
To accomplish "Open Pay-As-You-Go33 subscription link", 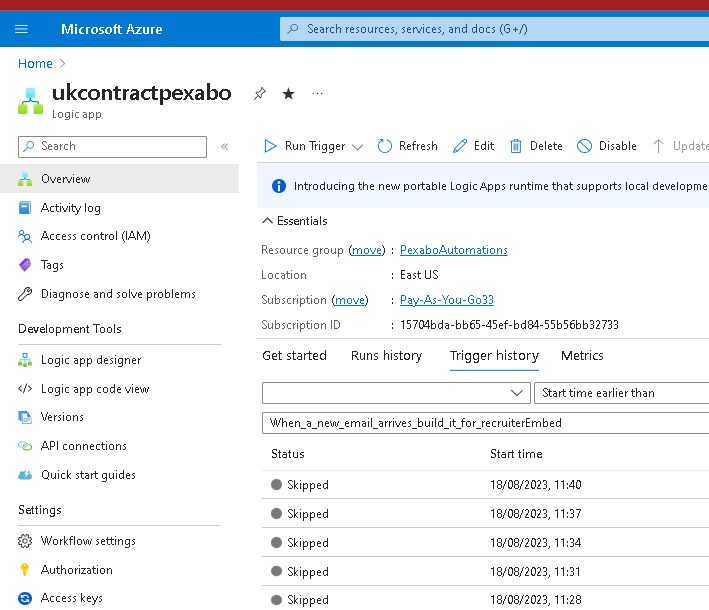I will coord(447,300).
